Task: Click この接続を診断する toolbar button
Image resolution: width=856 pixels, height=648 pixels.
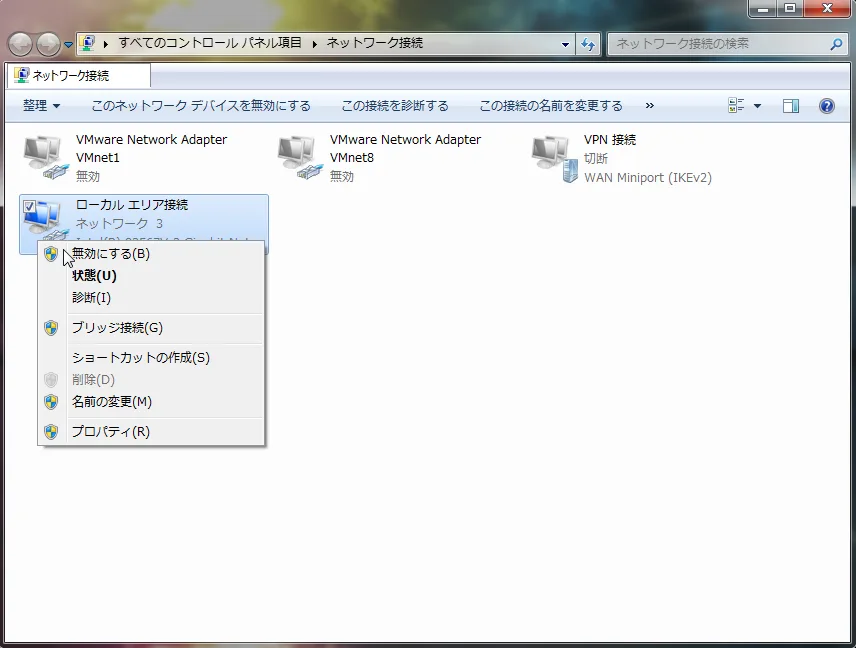Action: 395,105
